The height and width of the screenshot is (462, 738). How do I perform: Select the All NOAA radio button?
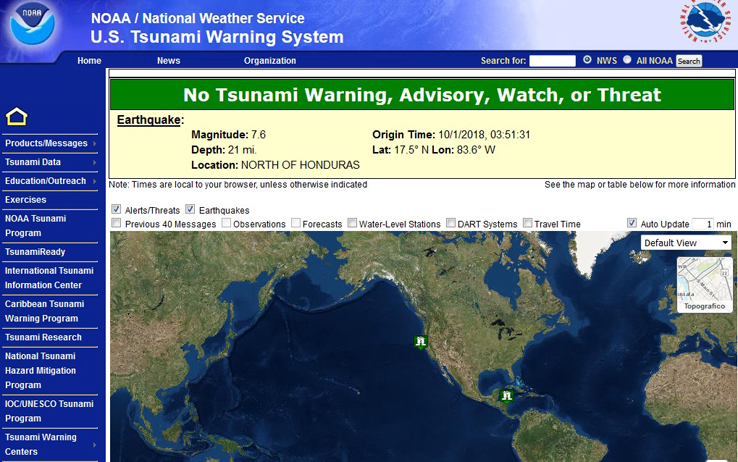[627, 60]
